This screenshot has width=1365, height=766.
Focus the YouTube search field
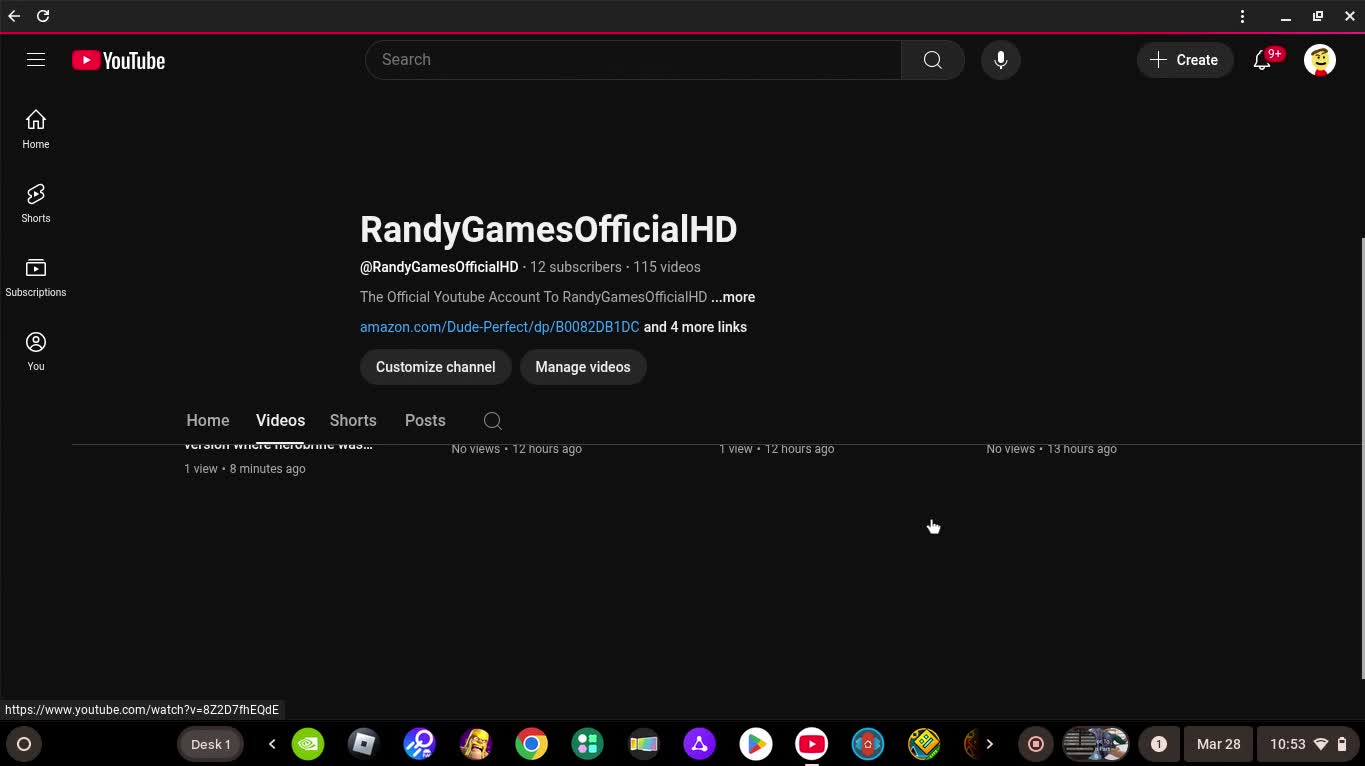coord(634,60)
